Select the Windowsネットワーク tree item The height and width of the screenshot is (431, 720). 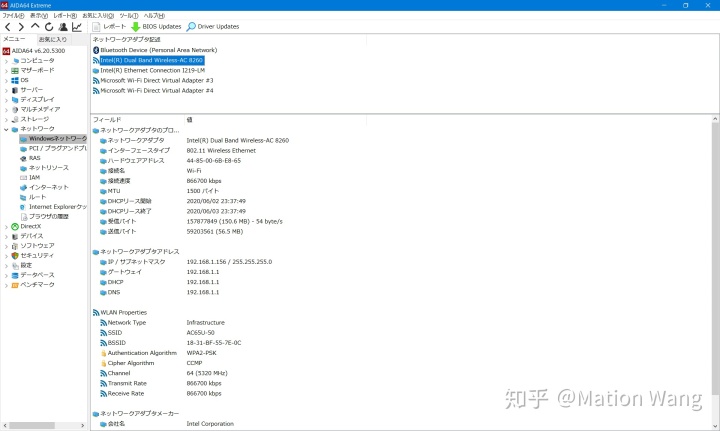tap(53, 139)
